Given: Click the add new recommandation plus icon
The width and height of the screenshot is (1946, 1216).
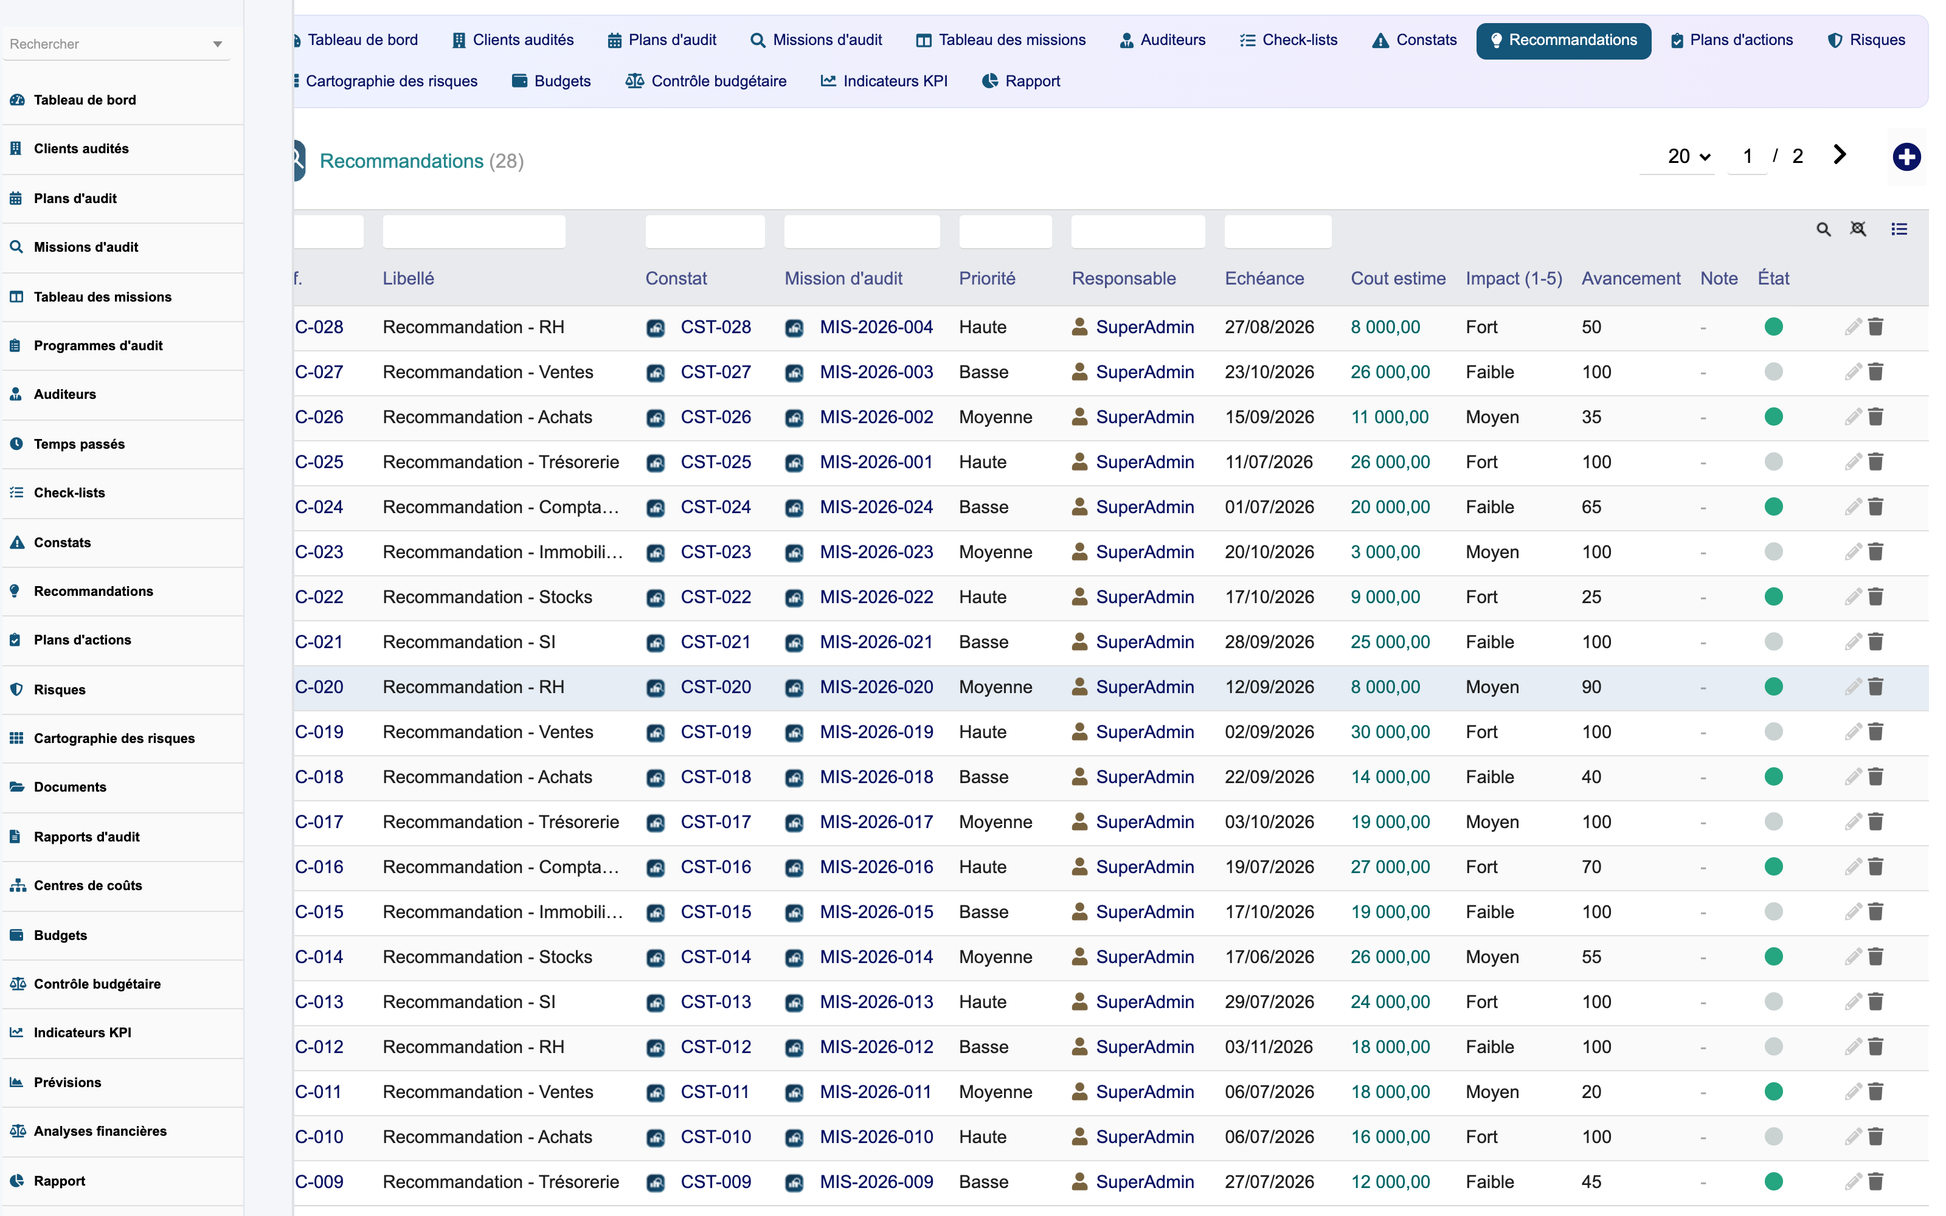Looking at the screenshot, I should pyautogui.click(x=1906, y=157).
